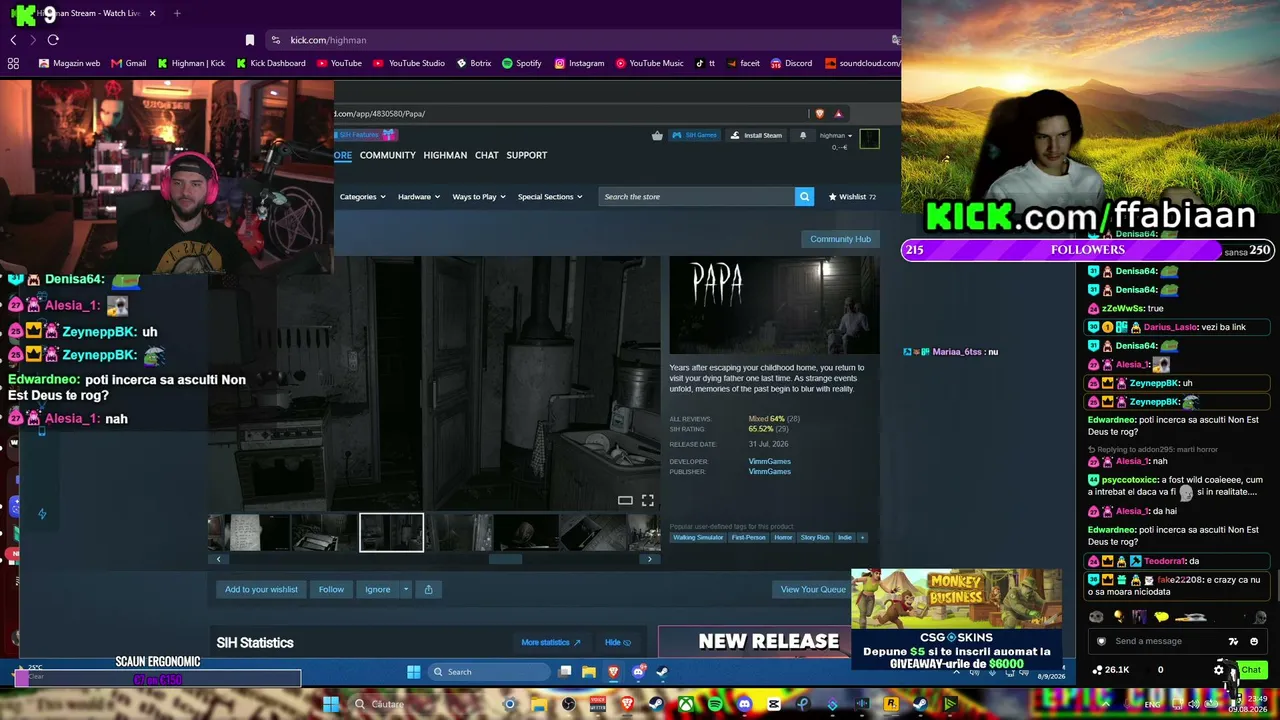
Task: Open Kick chat settings gear
Action: coord(1219,670)
